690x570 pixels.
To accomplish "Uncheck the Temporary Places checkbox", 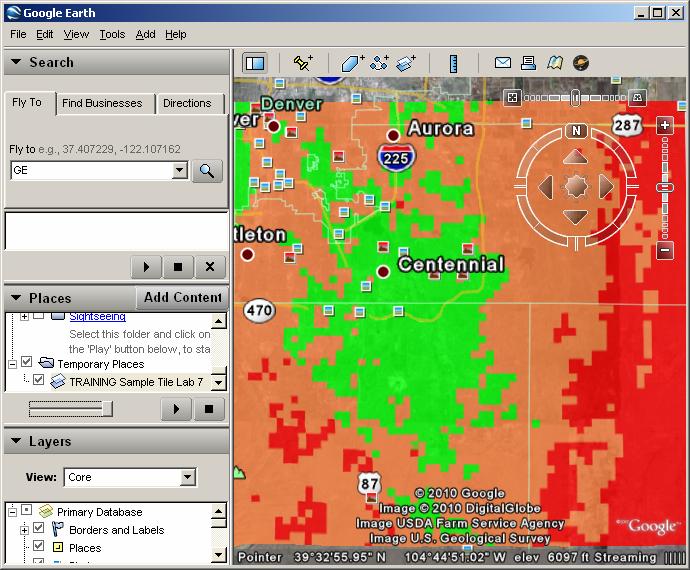I will tap(26, 362).
